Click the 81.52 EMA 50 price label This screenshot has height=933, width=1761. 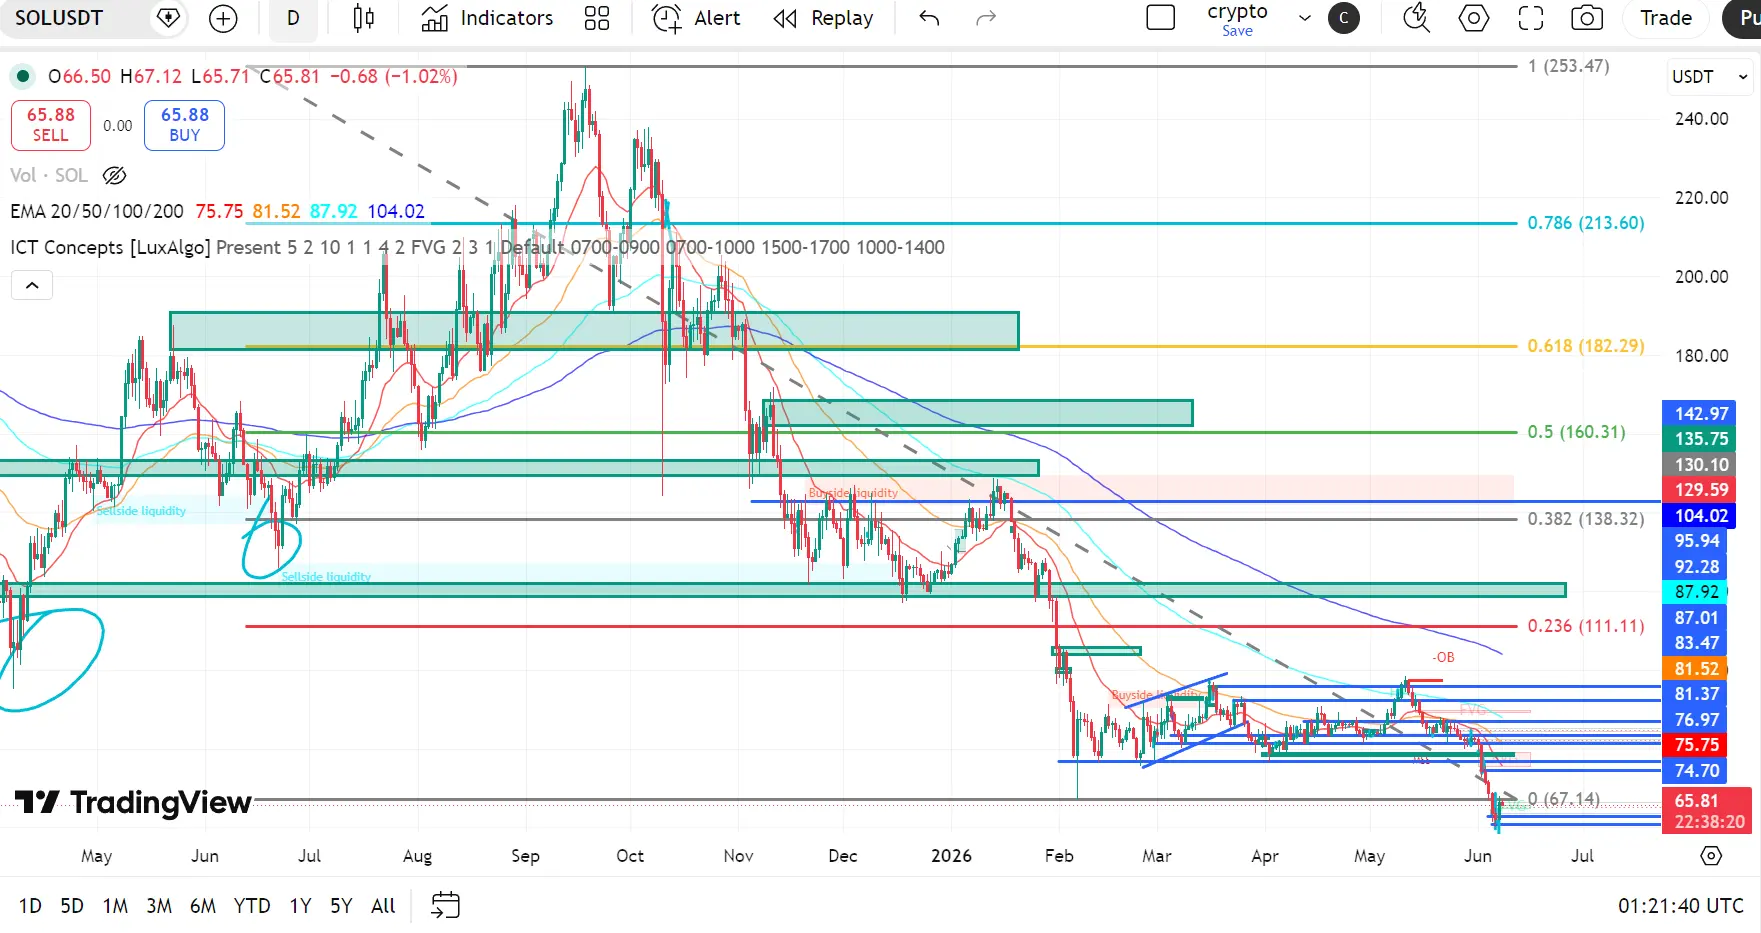1696,669
